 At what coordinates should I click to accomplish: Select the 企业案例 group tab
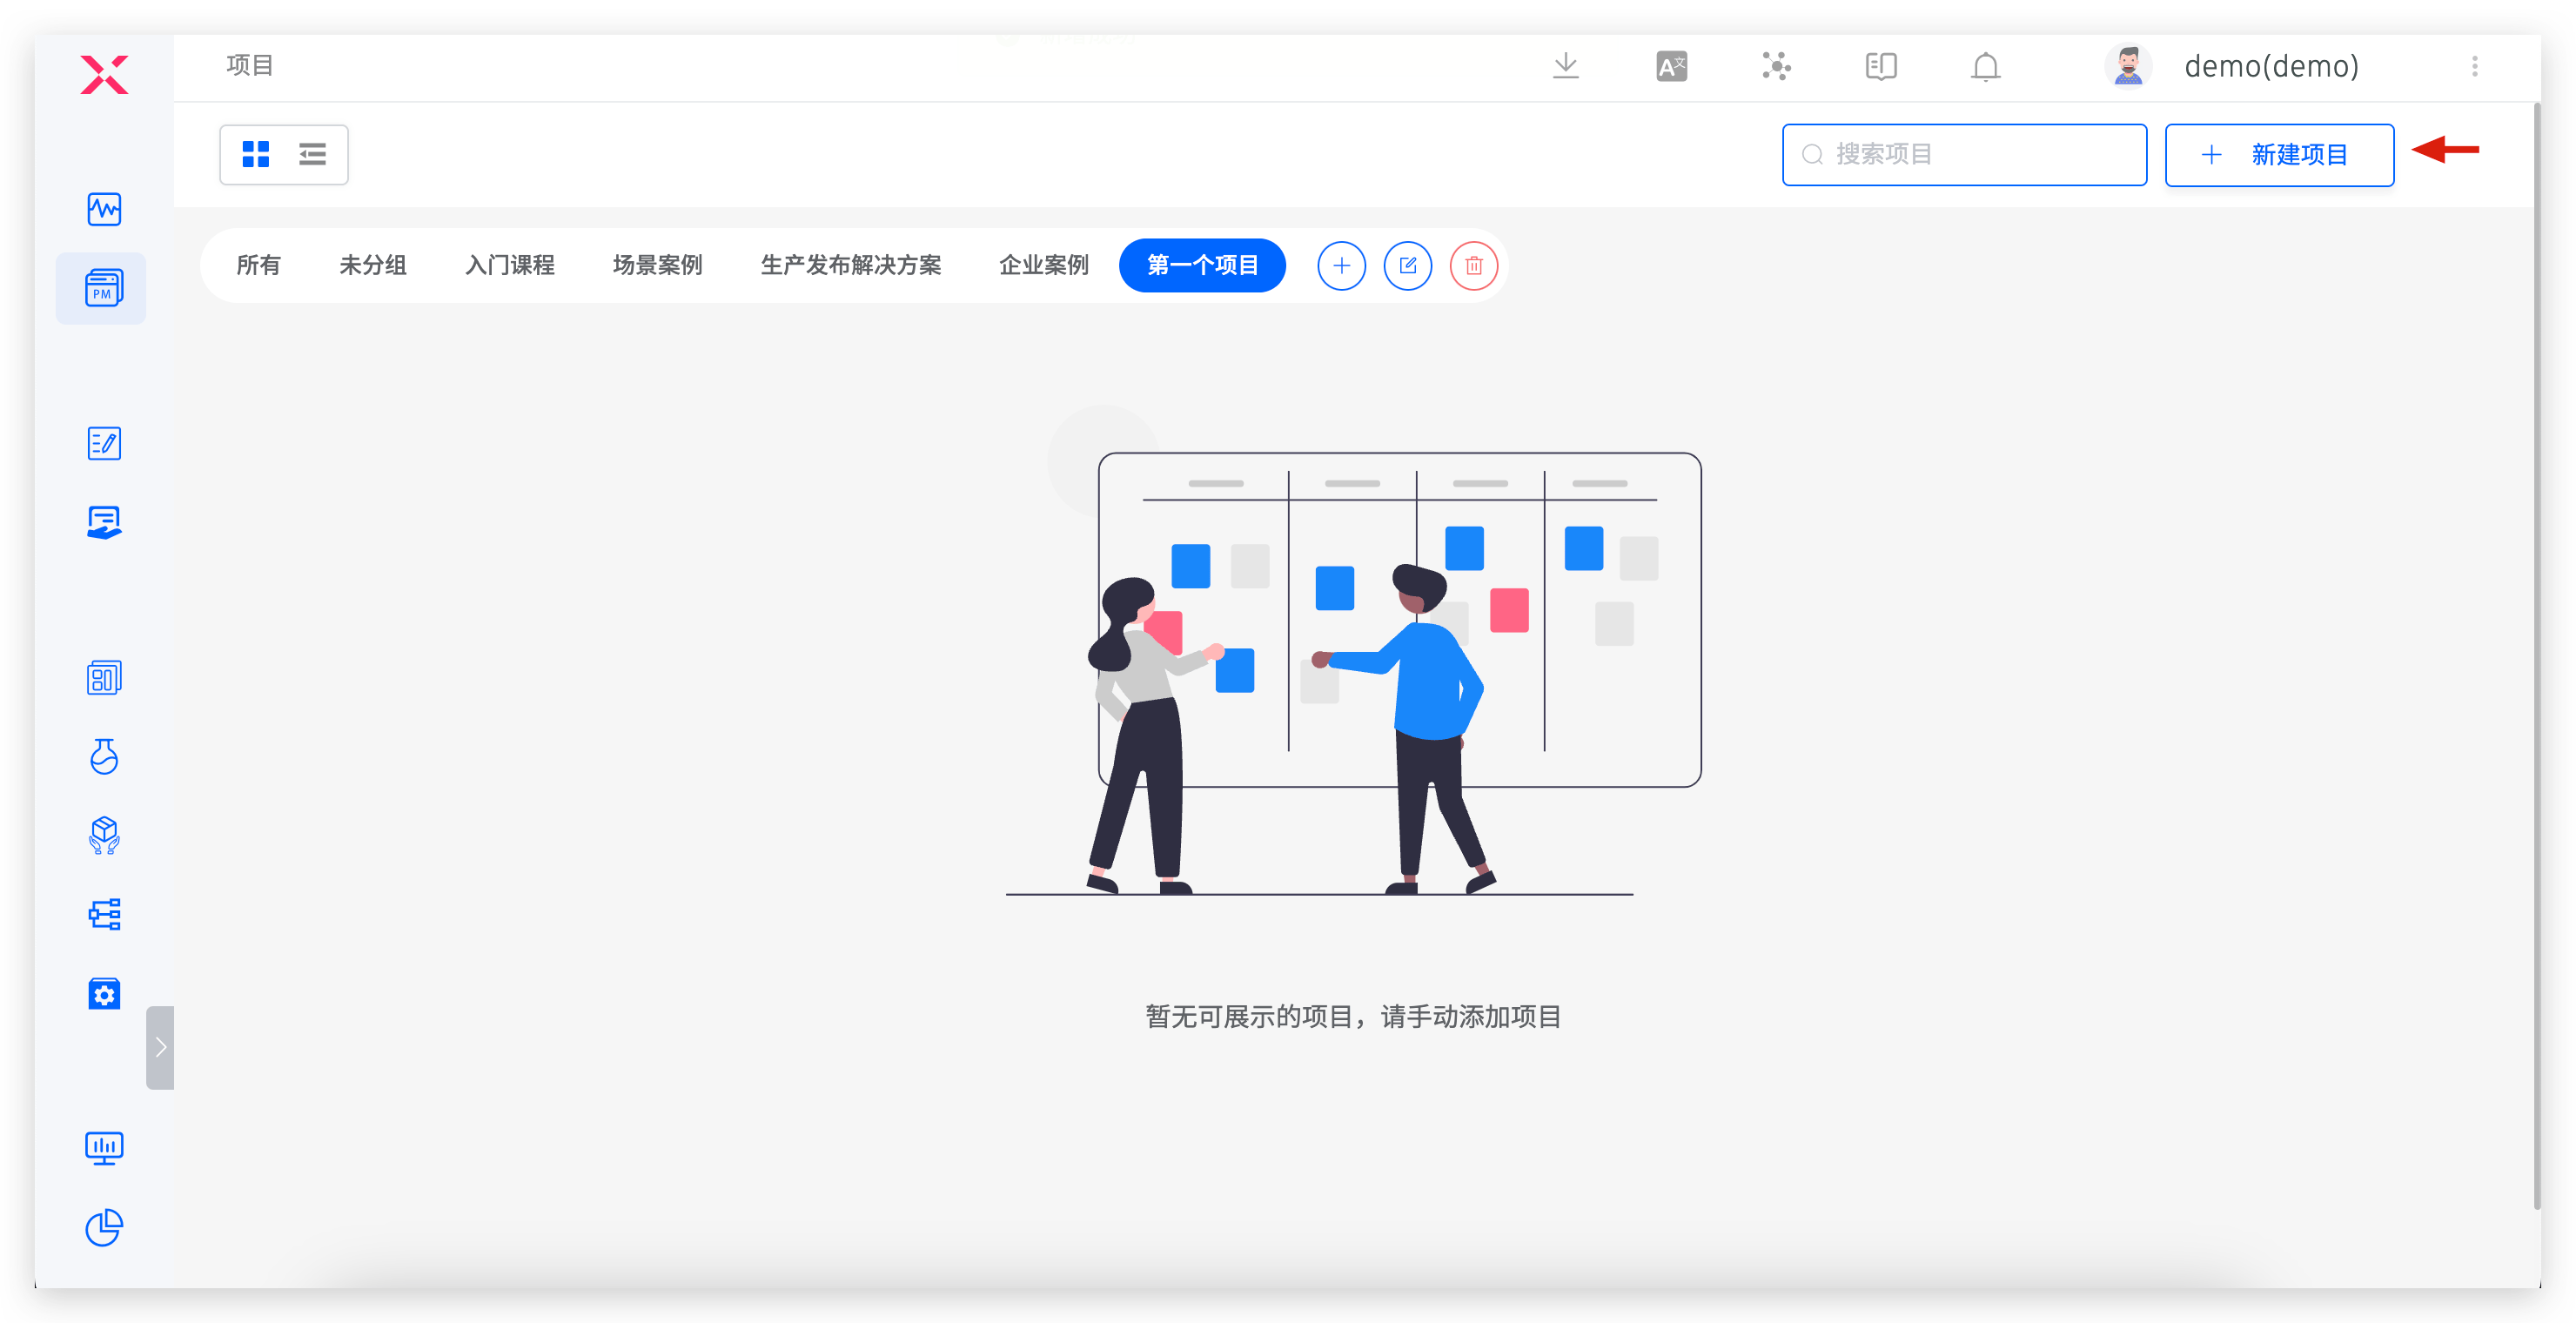1043,265
